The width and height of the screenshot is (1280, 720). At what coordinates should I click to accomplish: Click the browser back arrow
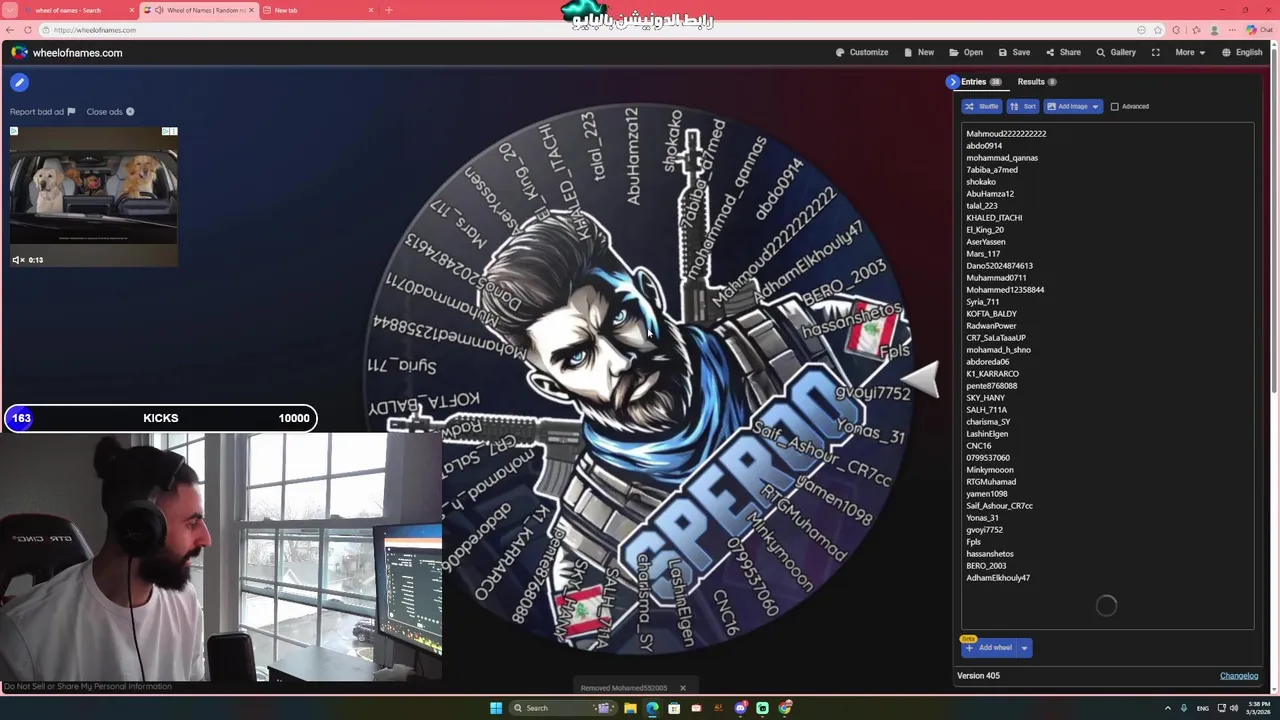(11, 30)
